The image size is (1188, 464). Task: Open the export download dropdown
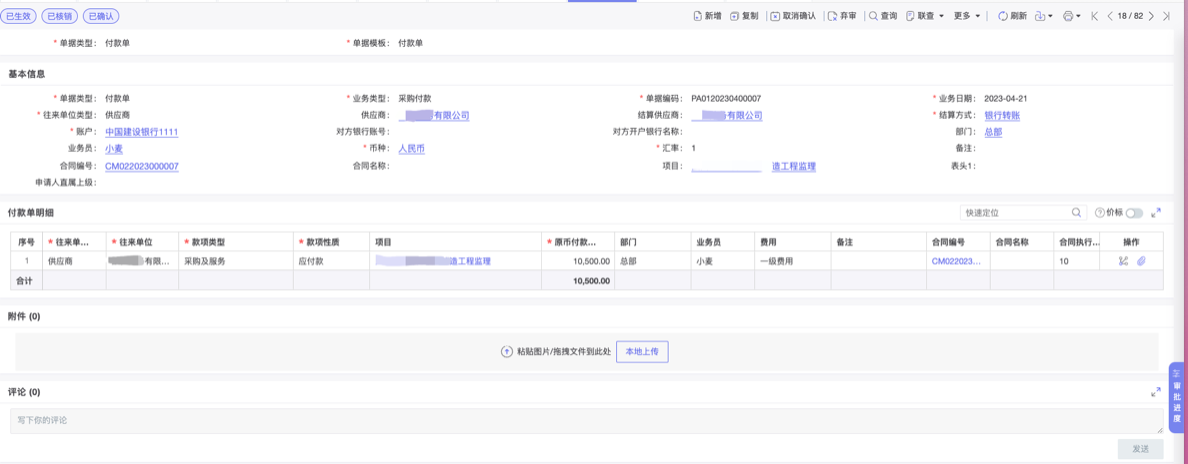pyautogui.click(x=1043, y=16)
